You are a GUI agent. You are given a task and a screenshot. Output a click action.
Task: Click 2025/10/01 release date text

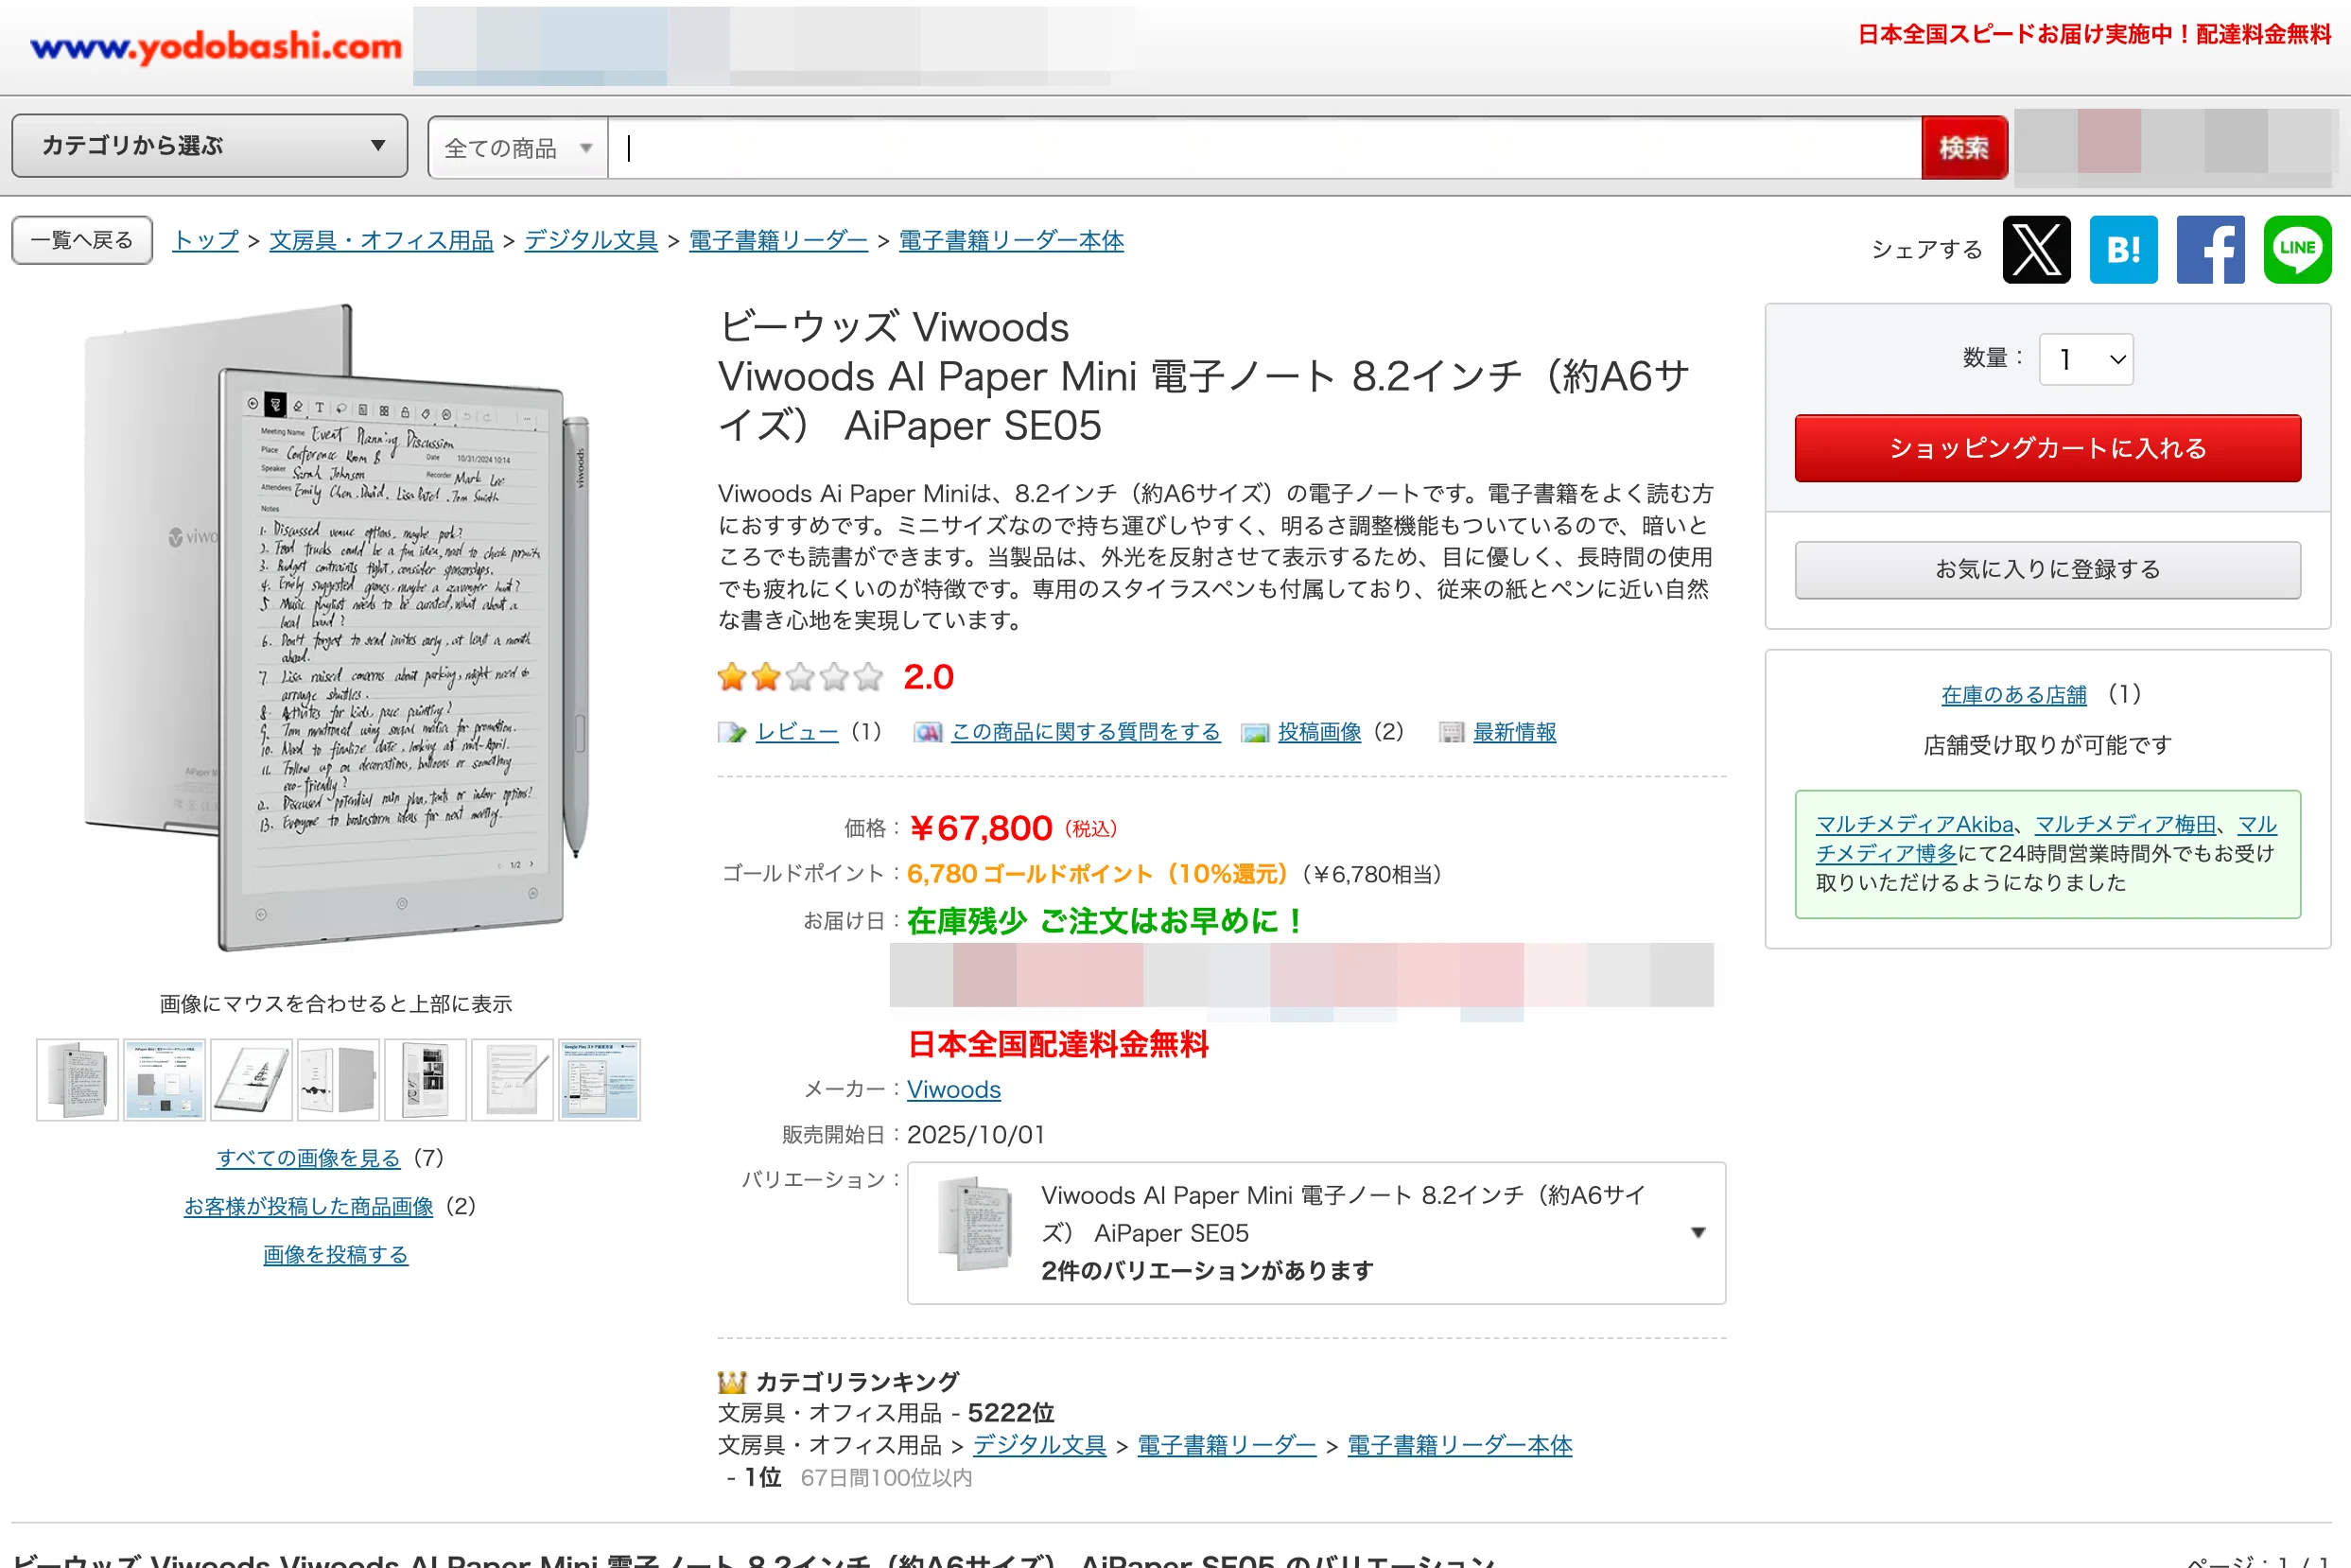[975, 1135]
